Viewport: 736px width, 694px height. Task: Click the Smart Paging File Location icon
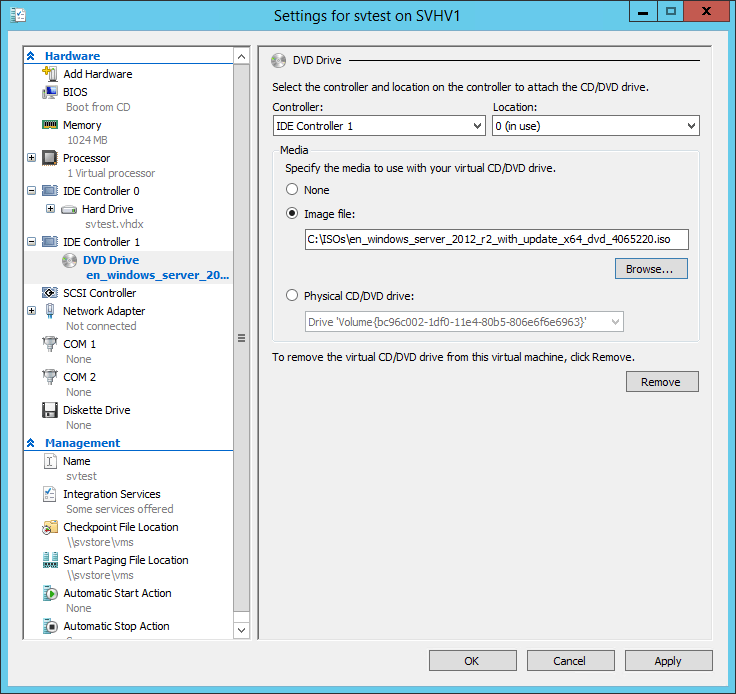(x=50, y=560)
